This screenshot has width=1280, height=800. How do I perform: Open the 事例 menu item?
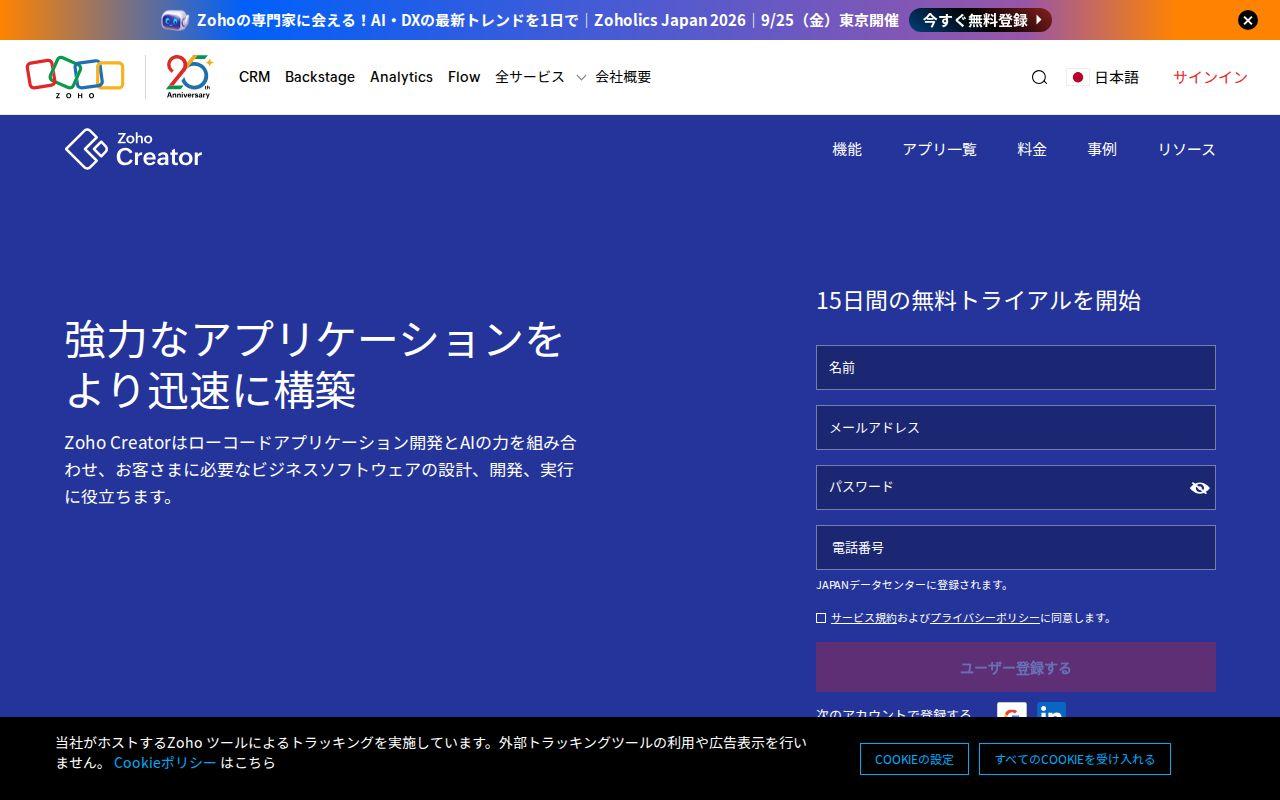click(x=1102, y=149)
